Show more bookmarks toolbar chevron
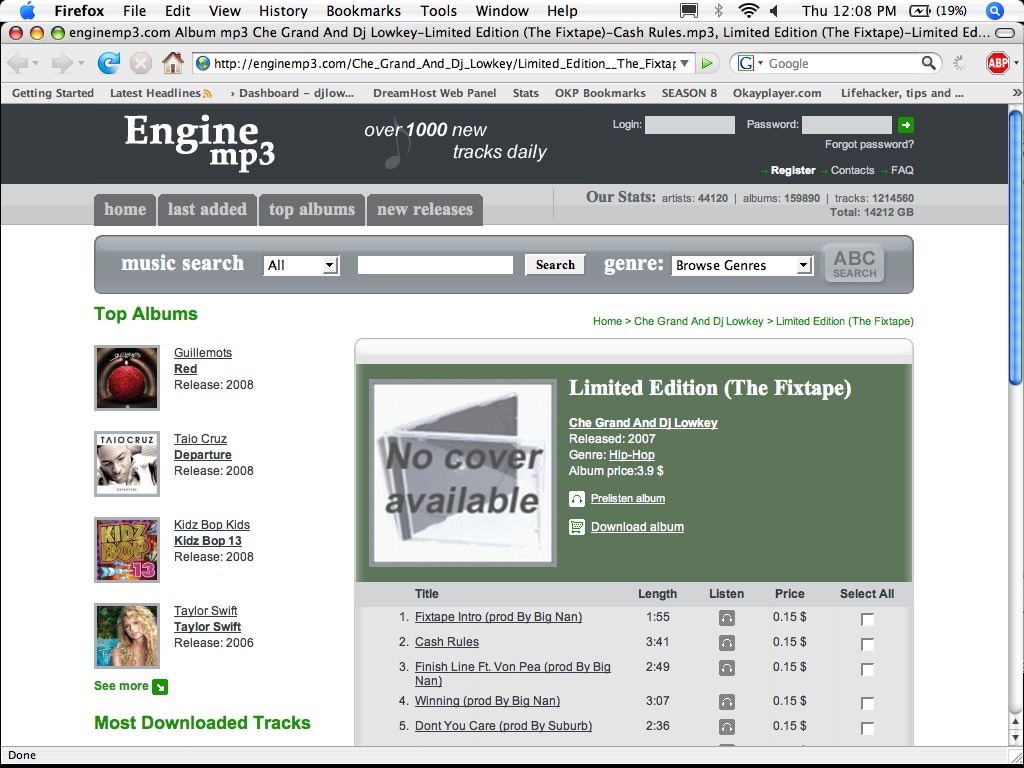 click(x=1016, y=93)
